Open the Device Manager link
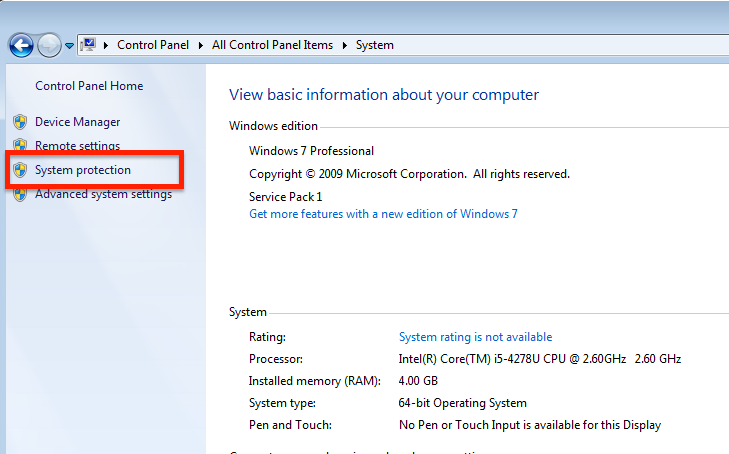The width and height of the screenshot is (729, 454). pyautogui.click(x=77, y=122)
